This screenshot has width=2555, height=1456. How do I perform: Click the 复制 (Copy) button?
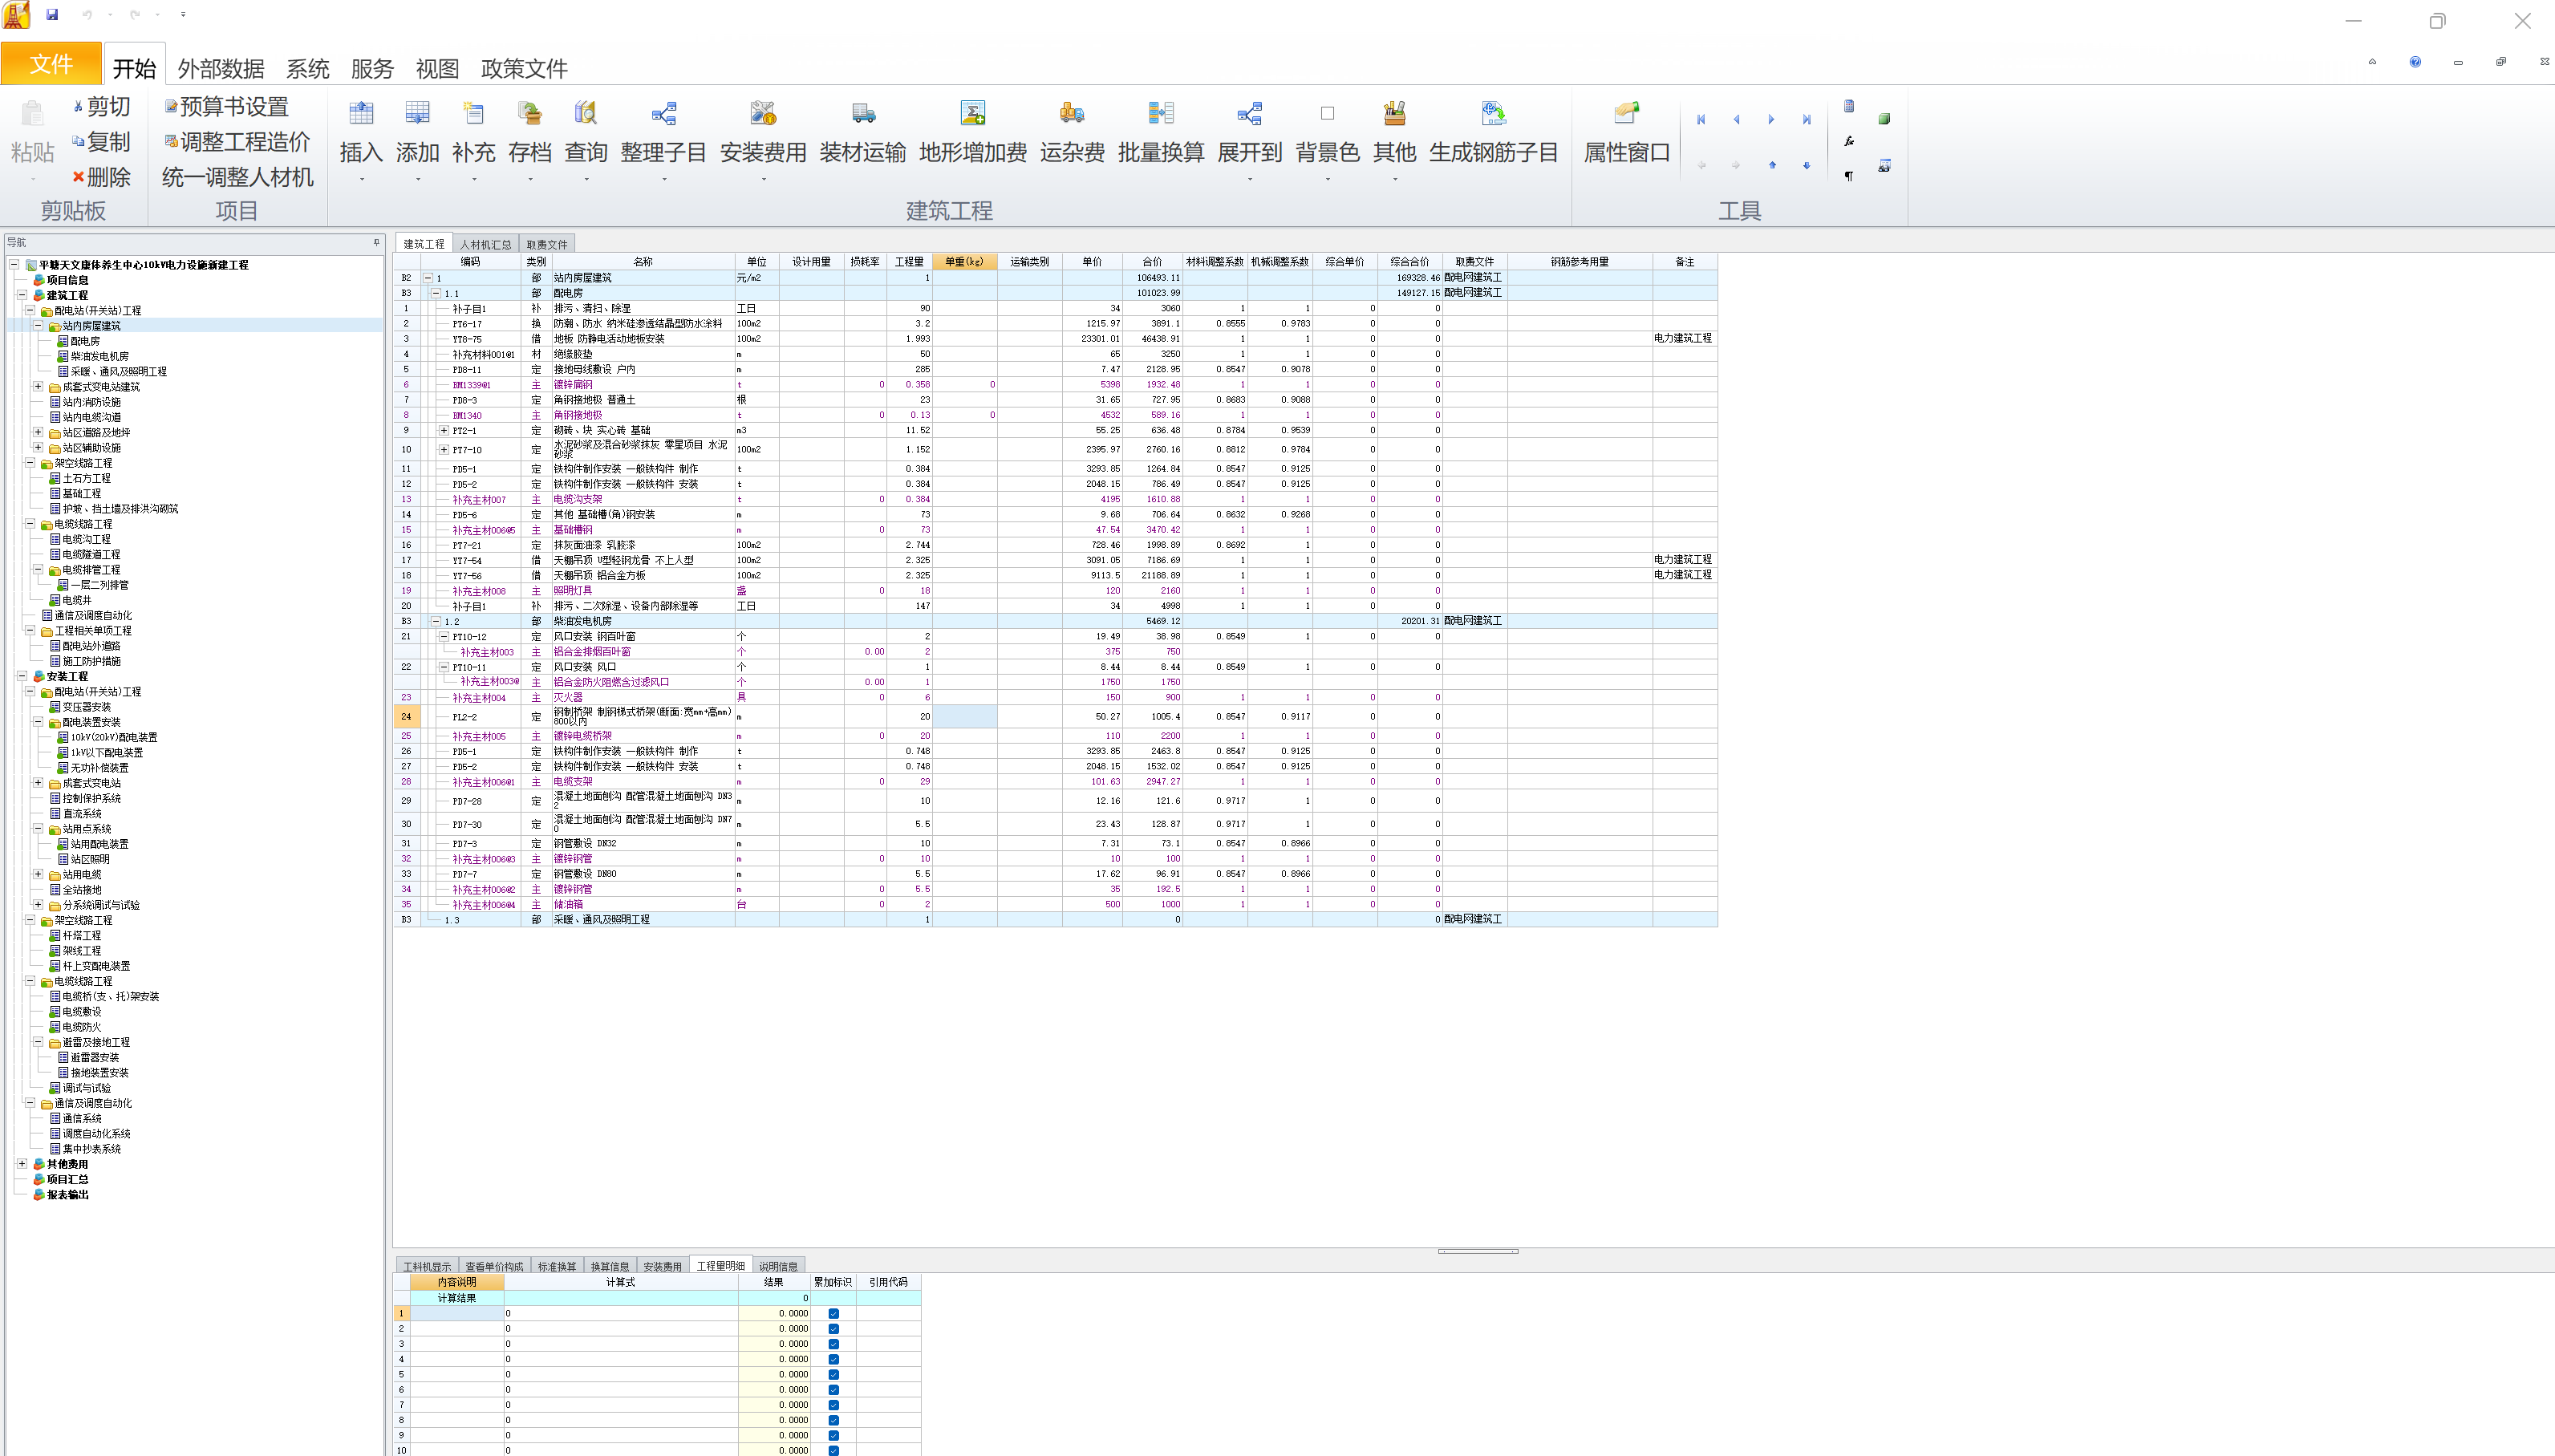(101, 142)
